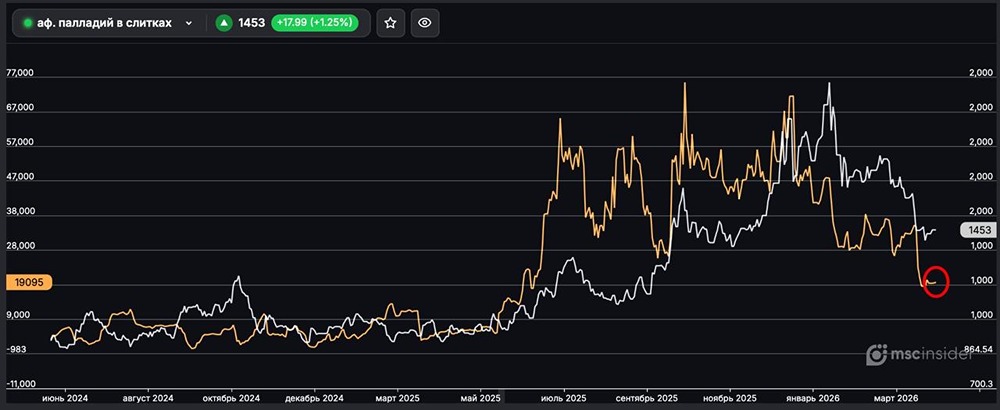The image size is (1000, 410).
Task: Click the green status dot before instrument name
Action: pos(27,23)
